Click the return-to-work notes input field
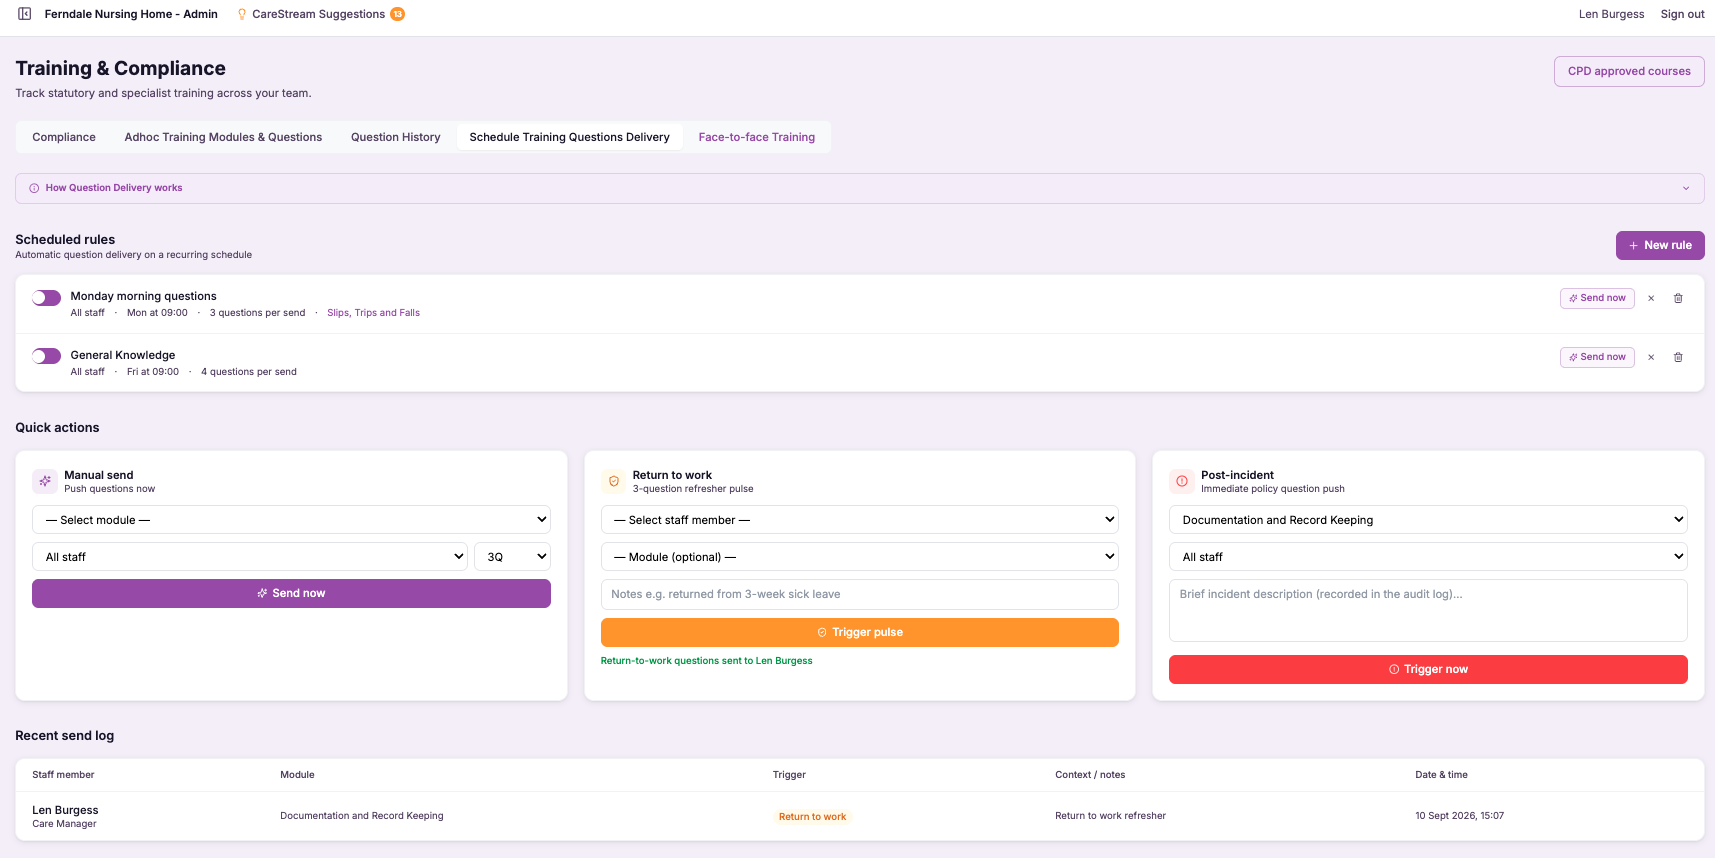The image size is (1715, 858). (x=859, y=594)
